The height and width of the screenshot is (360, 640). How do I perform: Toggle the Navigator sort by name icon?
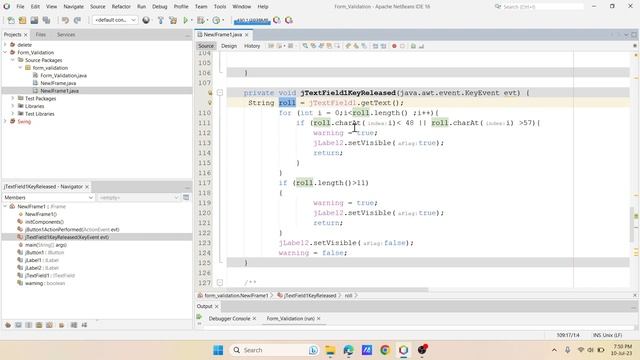(74, 325)
